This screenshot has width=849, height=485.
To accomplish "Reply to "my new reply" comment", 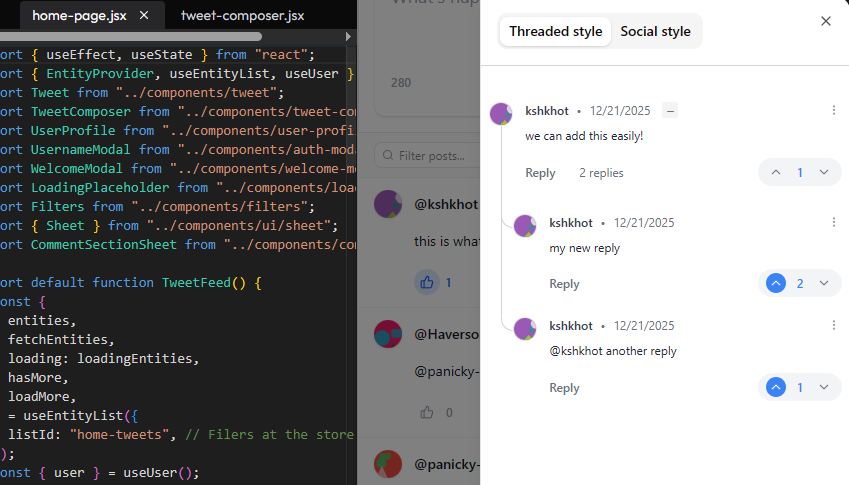I will [564, 284].
